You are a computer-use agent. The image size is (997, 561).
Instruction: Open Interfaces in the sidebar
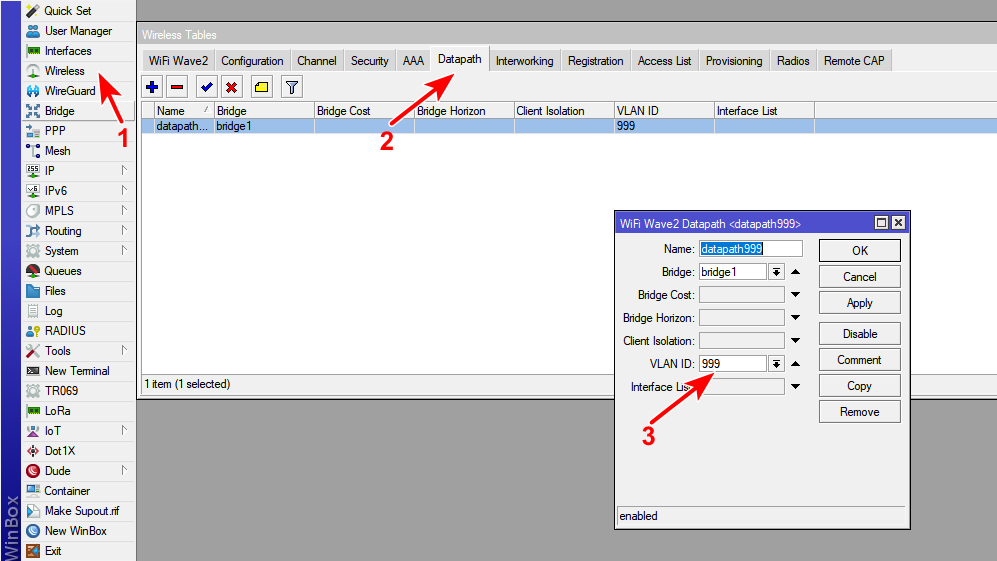coord(79,51)
